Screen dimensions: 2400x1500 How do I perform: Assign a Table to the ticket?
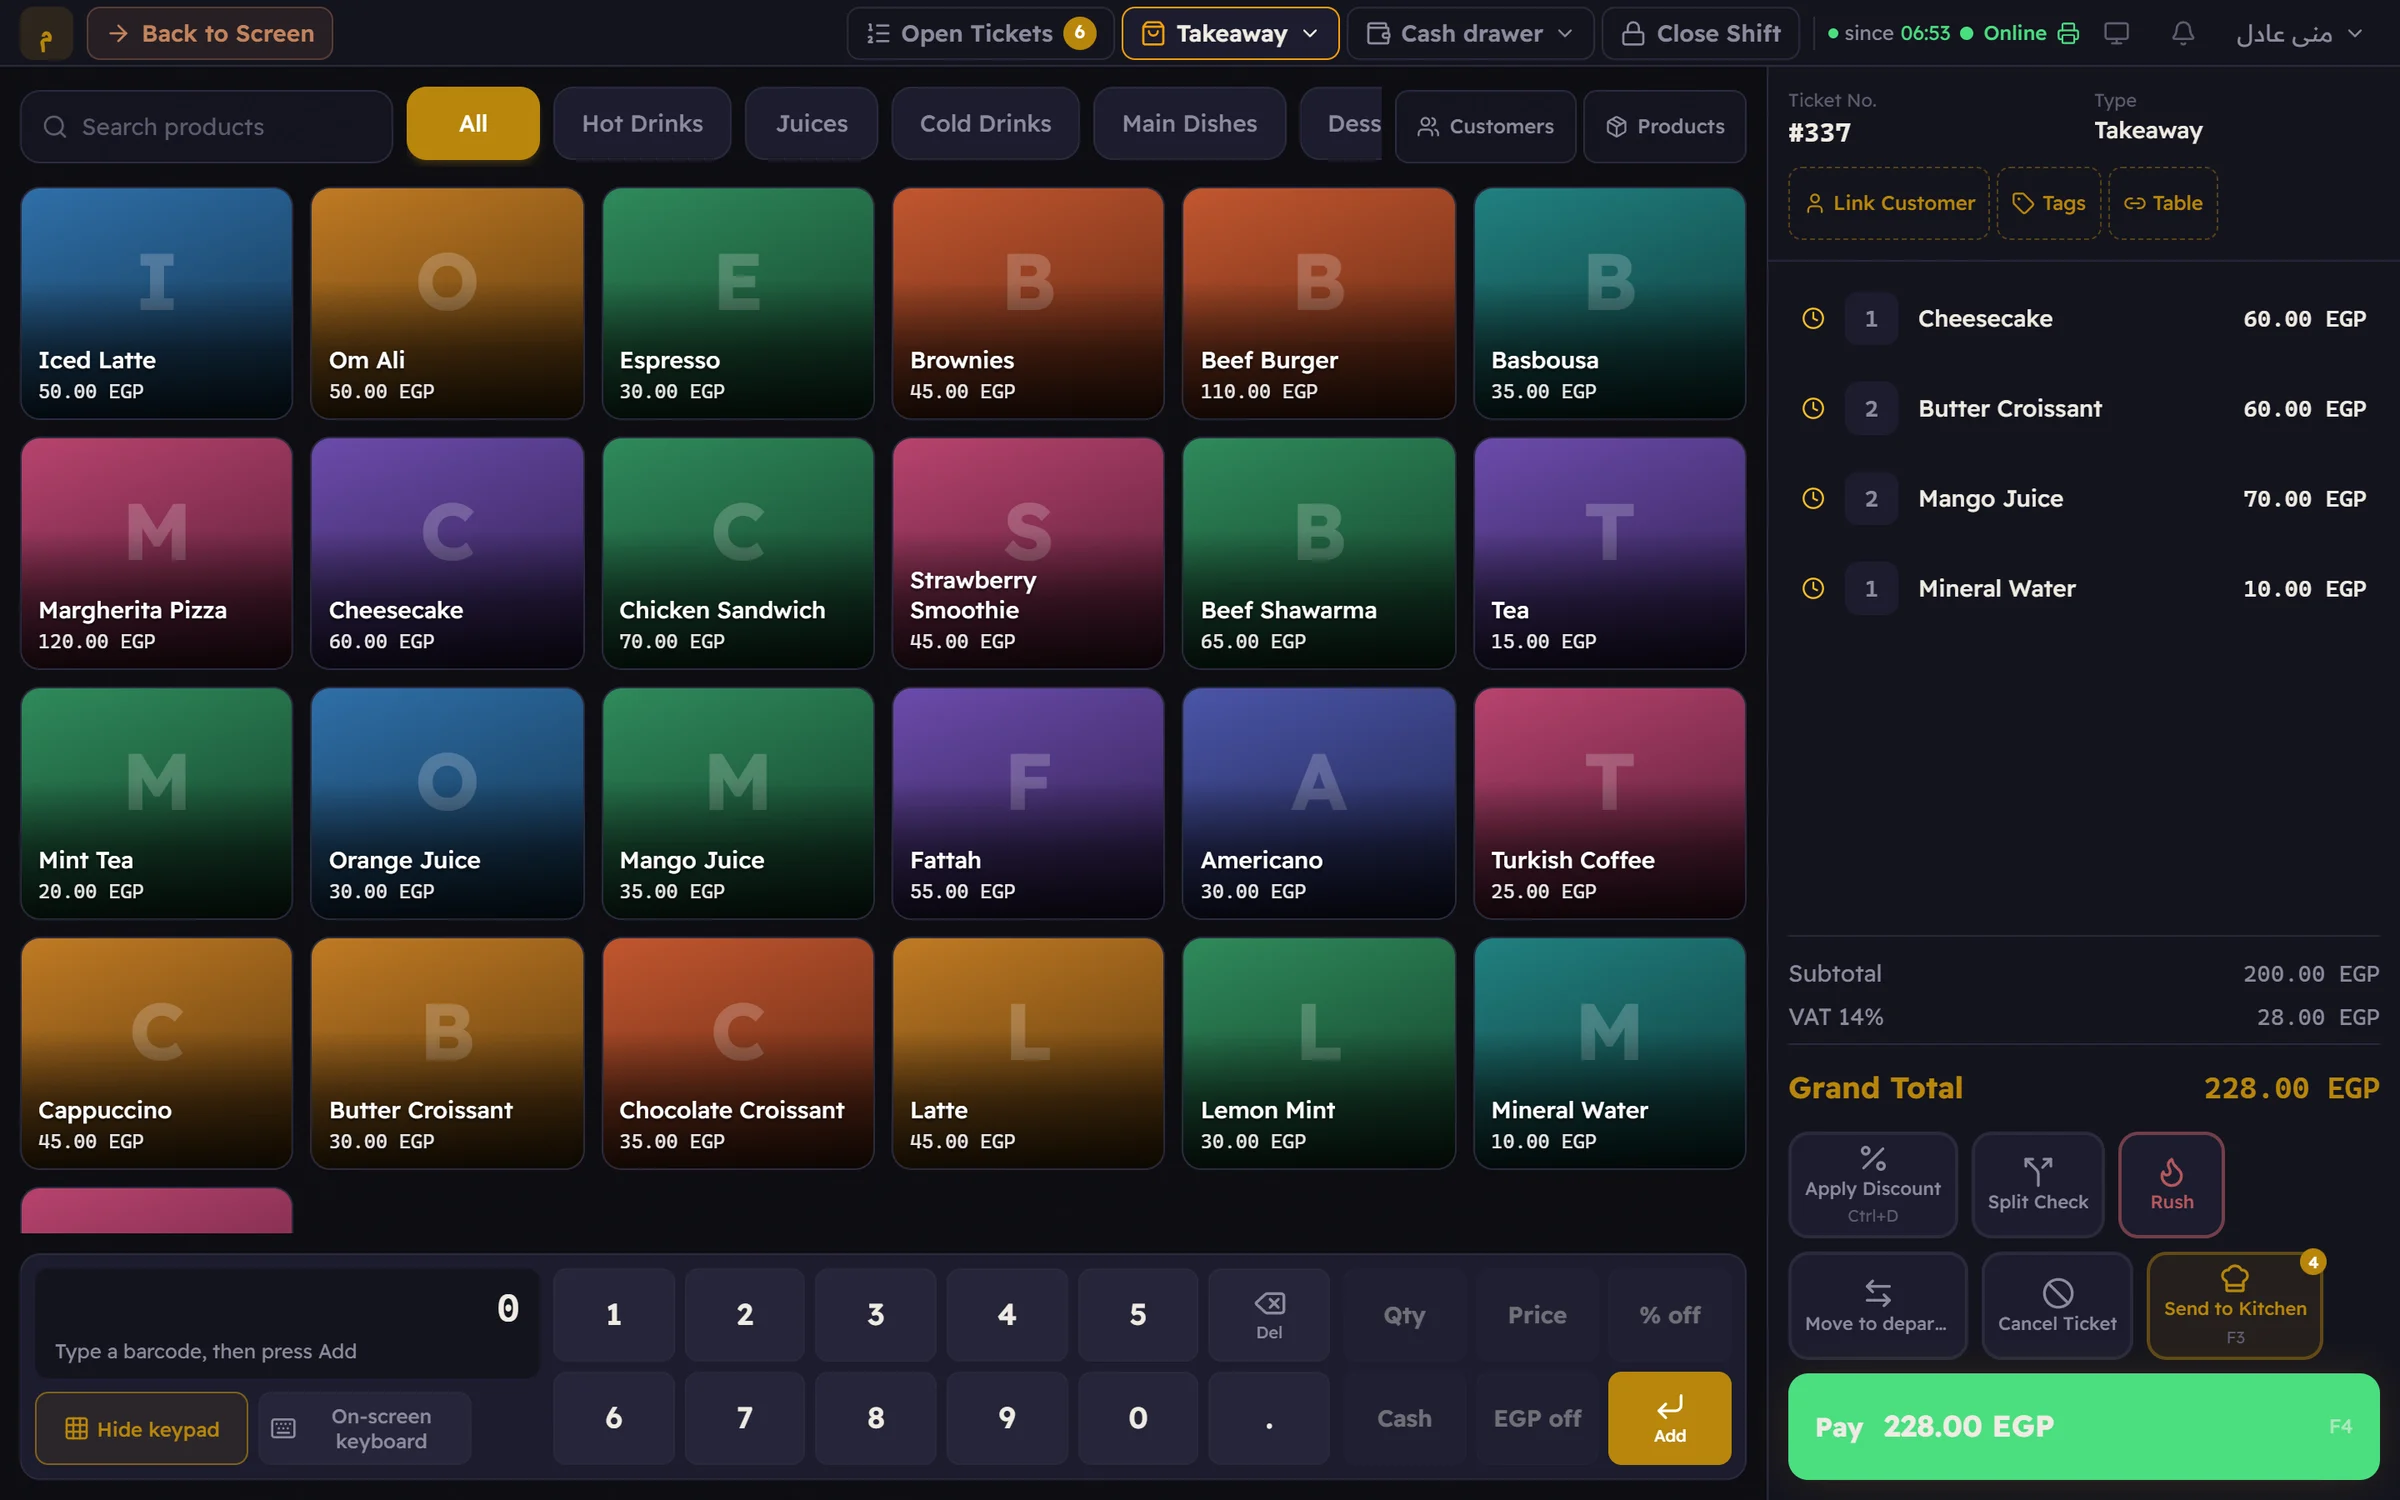coord(2163,203)
